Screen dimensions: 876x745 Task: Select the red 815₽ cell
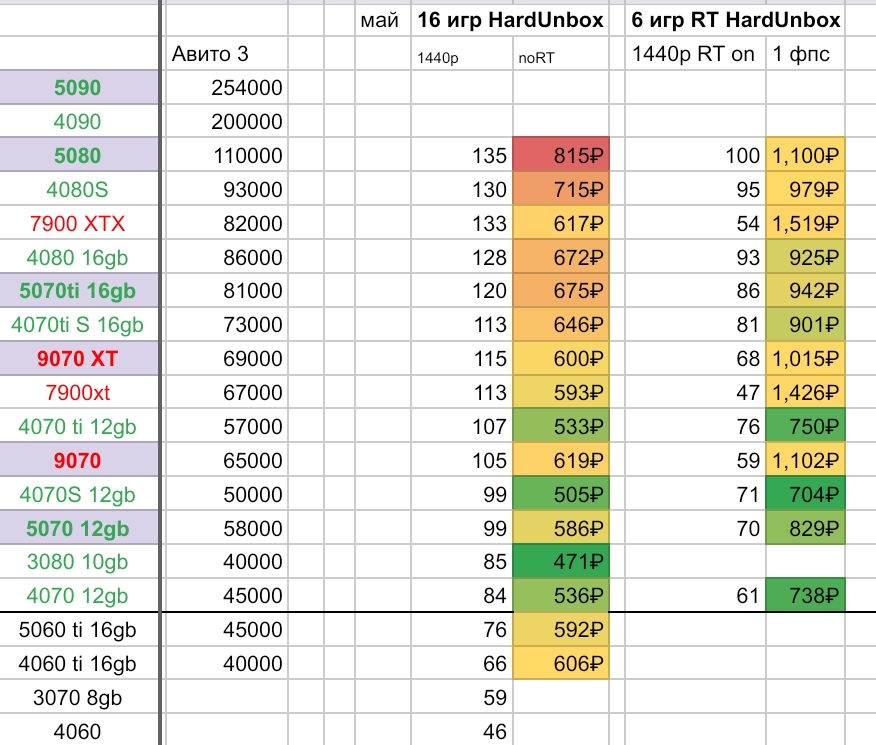[561, 155]
